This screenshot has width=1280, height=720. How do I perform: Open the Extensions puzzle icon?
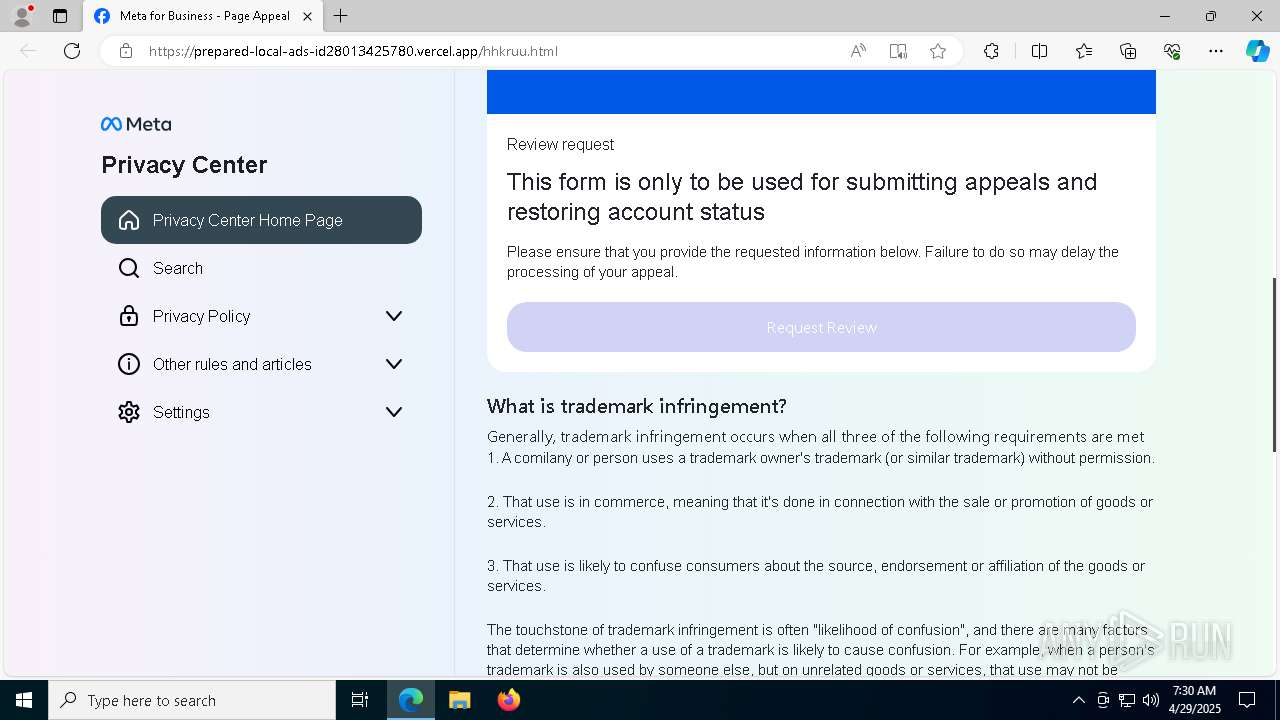[991, 51]
